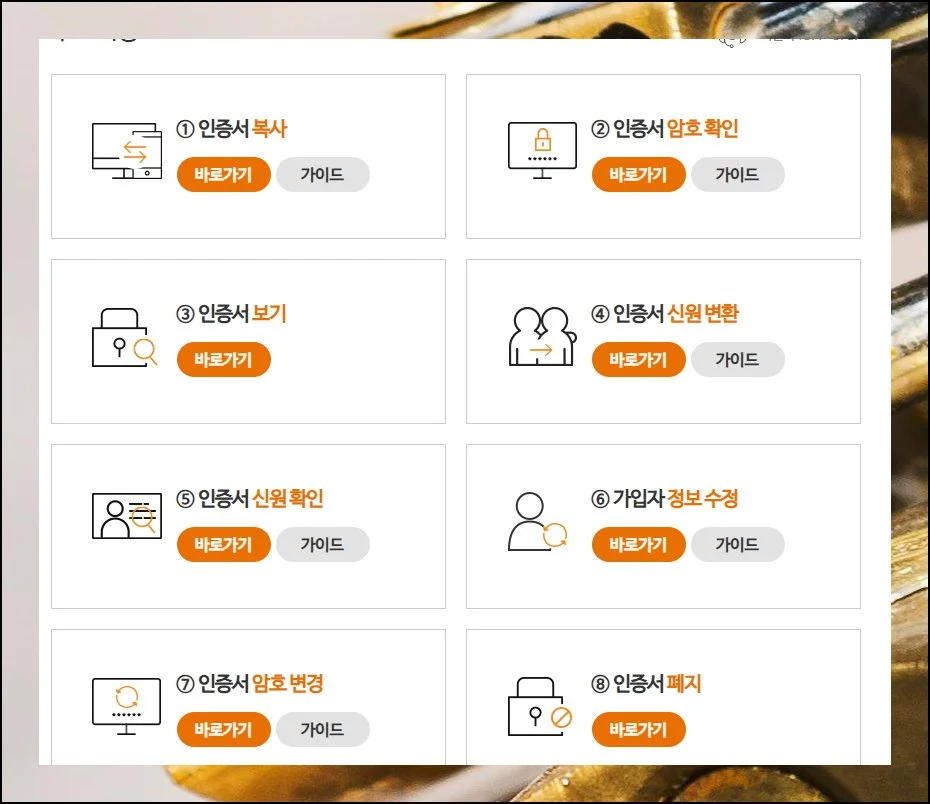
Task: Open 가이드 for 인증서 신원 변환
Action: pos(737,360)
